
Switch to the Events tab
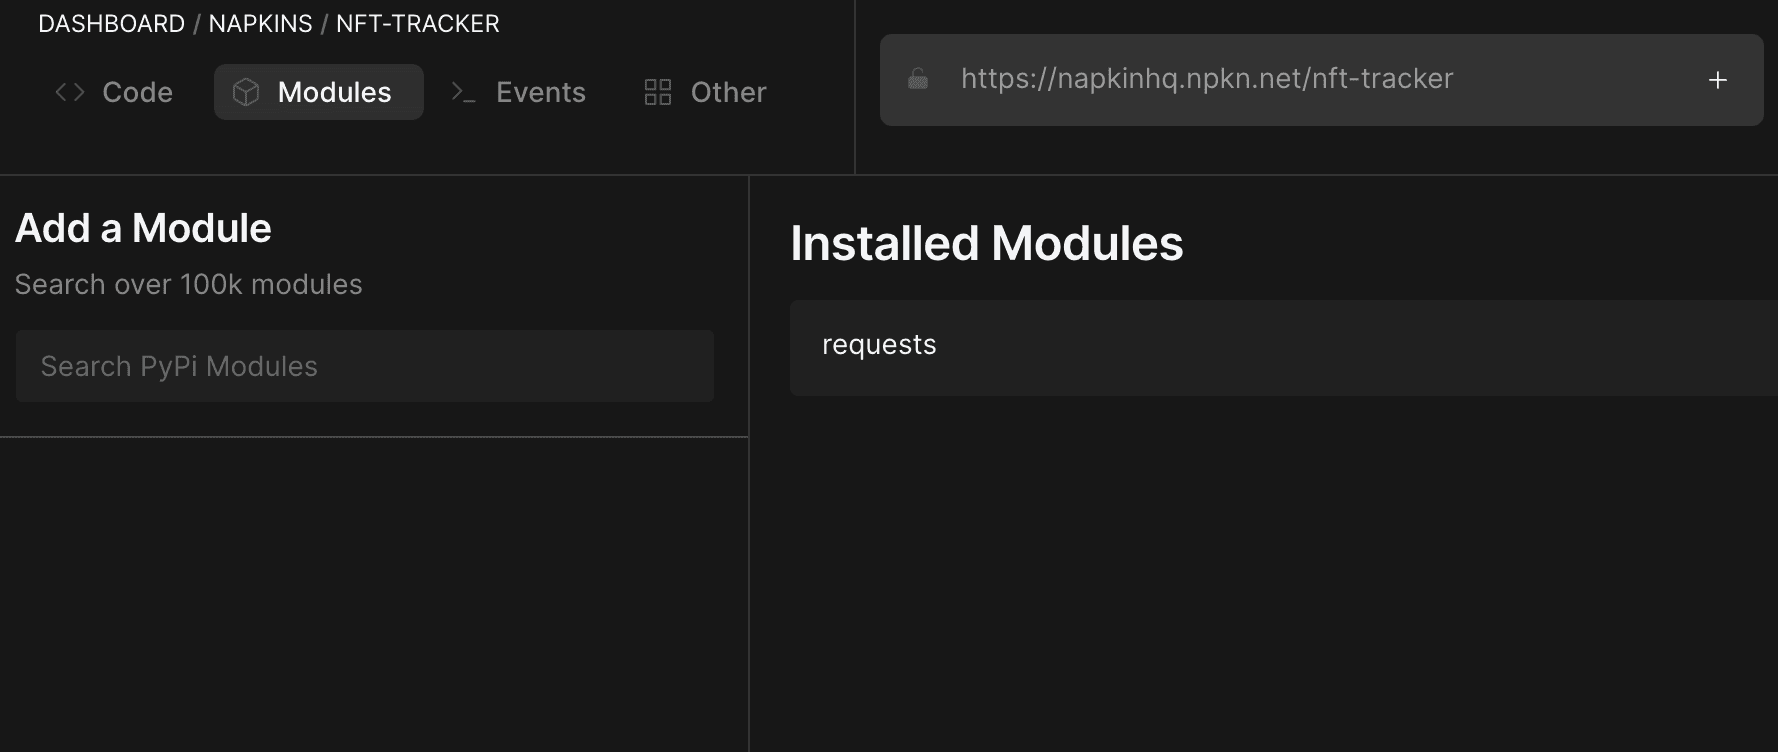[x=518, y=92]
